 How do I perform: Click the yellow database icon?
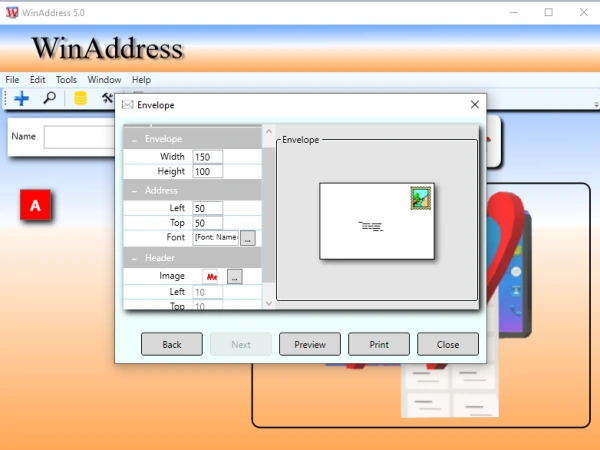pos(80,98)
